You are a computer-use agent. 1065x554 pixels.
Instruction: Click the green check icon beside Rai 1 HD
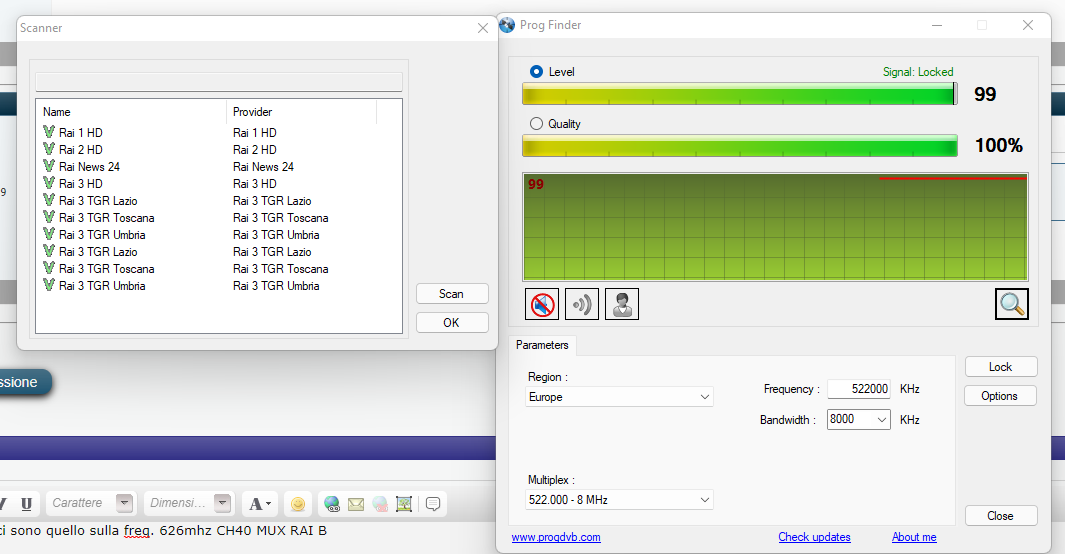coord(49,132)
